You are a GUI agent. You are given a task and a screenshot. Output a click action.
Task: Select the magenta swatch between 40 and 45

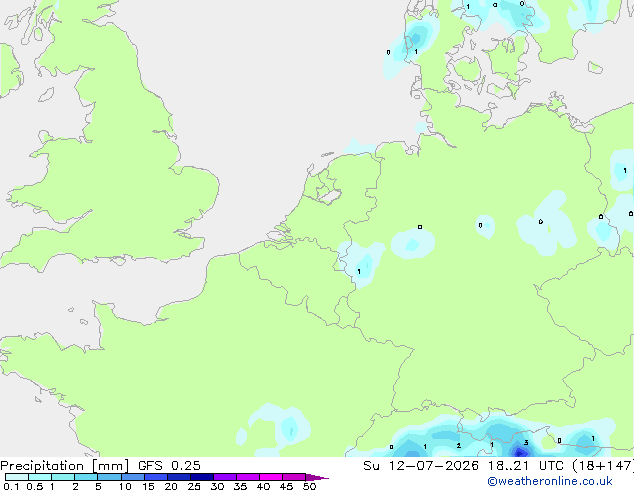[271, 477]
